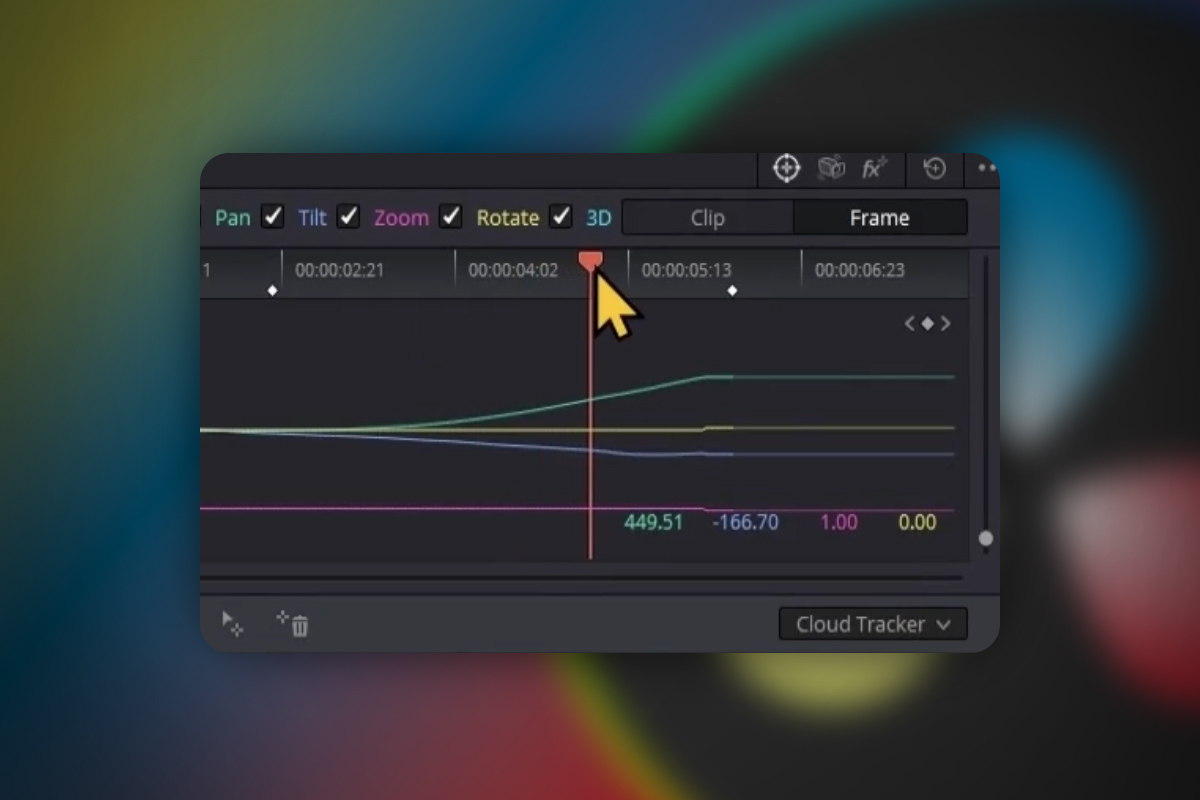Select keyframe marker below 00:00:05:13
This screenshot has width=1200, height=800.
732,291
